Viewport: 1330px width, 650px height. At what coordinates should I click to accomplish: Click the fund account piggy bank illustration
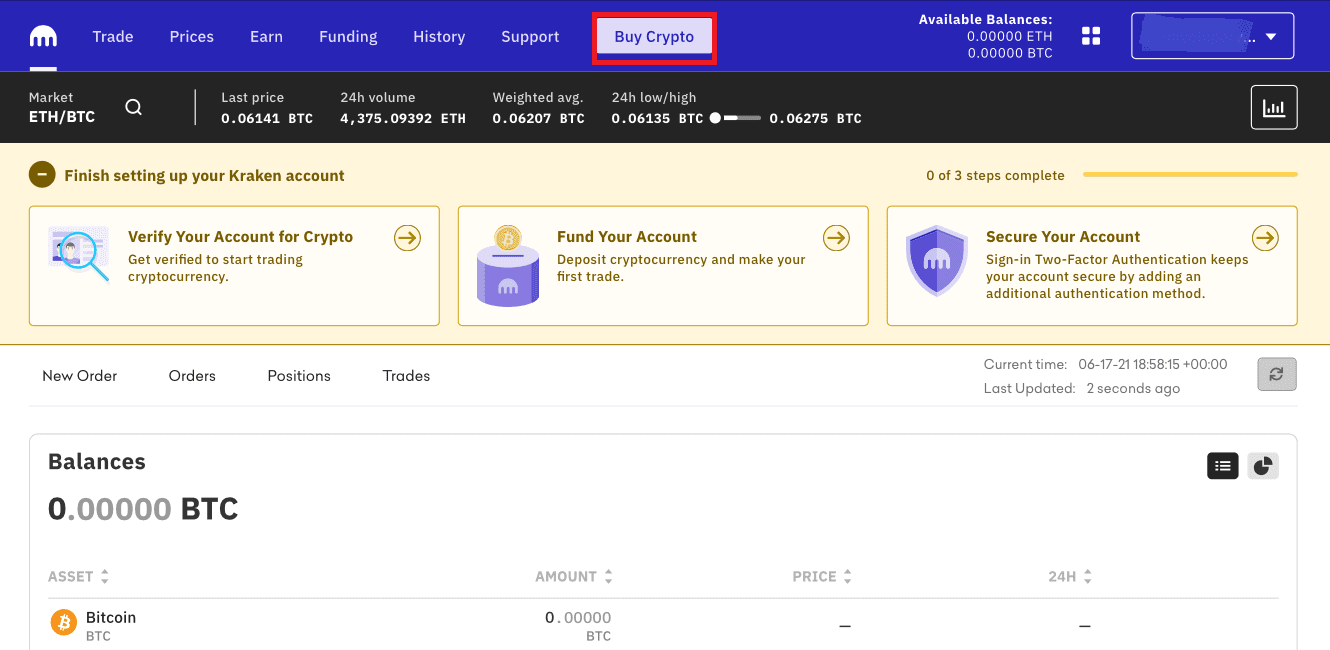pos(508,265)
